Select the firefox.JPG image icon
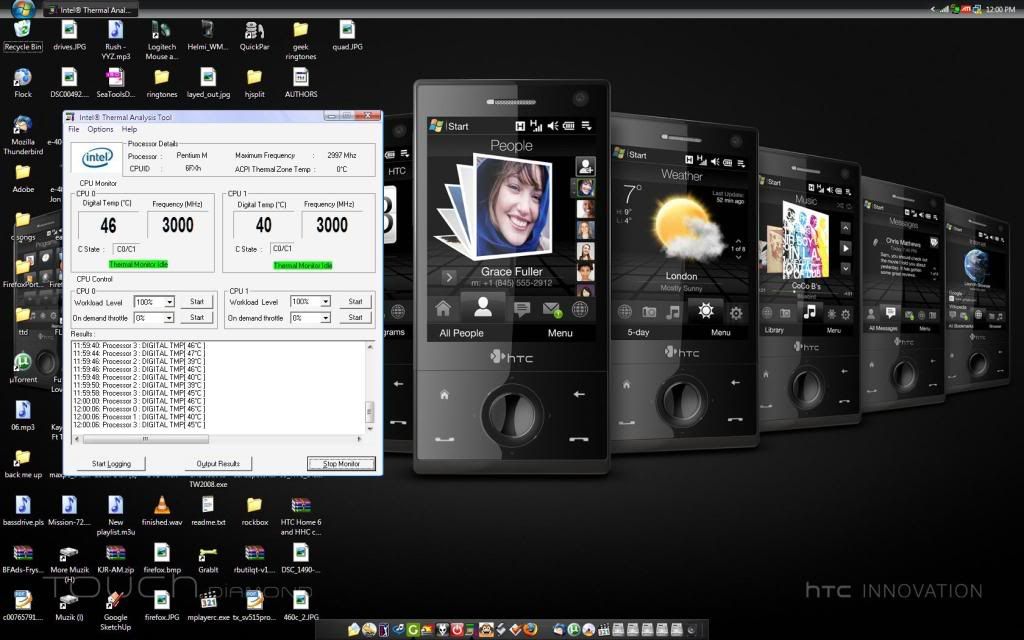The image size is (1024, 640). pyautogui.click(x=161, y=606)
